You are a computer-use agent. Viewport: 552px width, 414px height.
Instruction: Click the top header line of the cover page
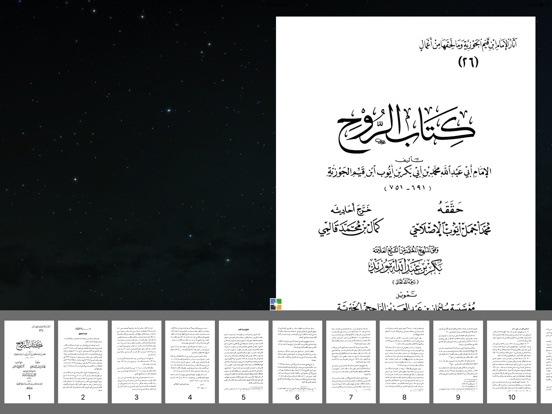click(468, 45)
